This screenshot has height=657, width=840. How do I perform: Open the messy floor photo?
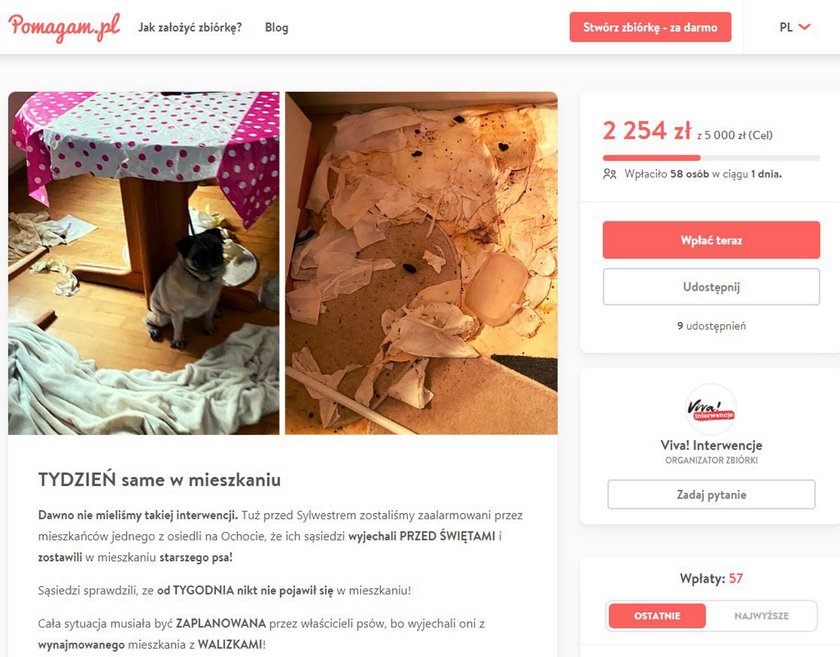[421, 263]
